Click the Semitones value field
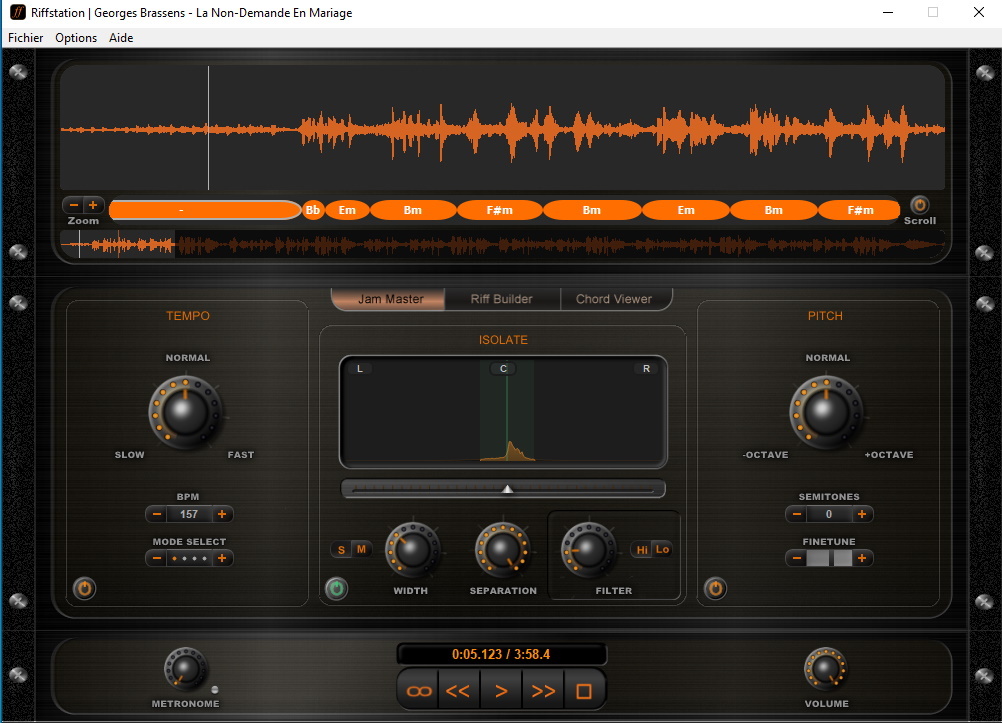The image size is (1002, 723). click(x=829, y=514)
